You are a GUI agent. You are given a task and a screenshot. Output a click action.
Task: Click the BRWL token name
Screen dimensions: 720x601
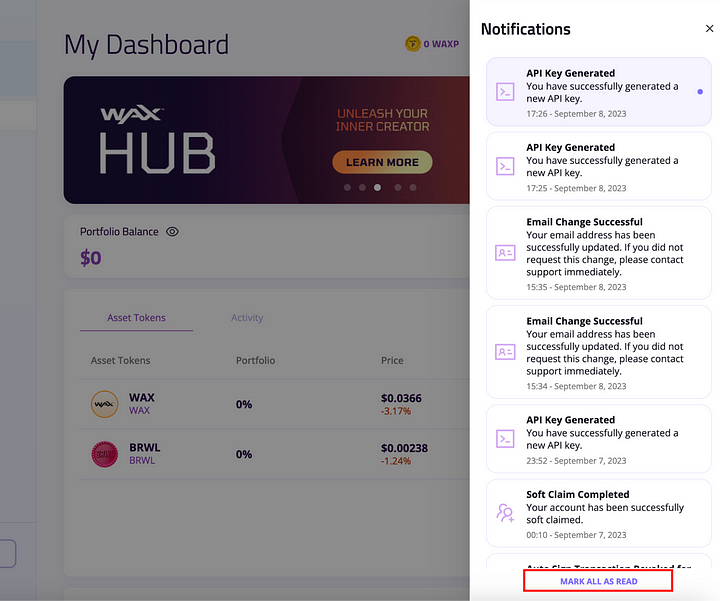pos(145,448)
